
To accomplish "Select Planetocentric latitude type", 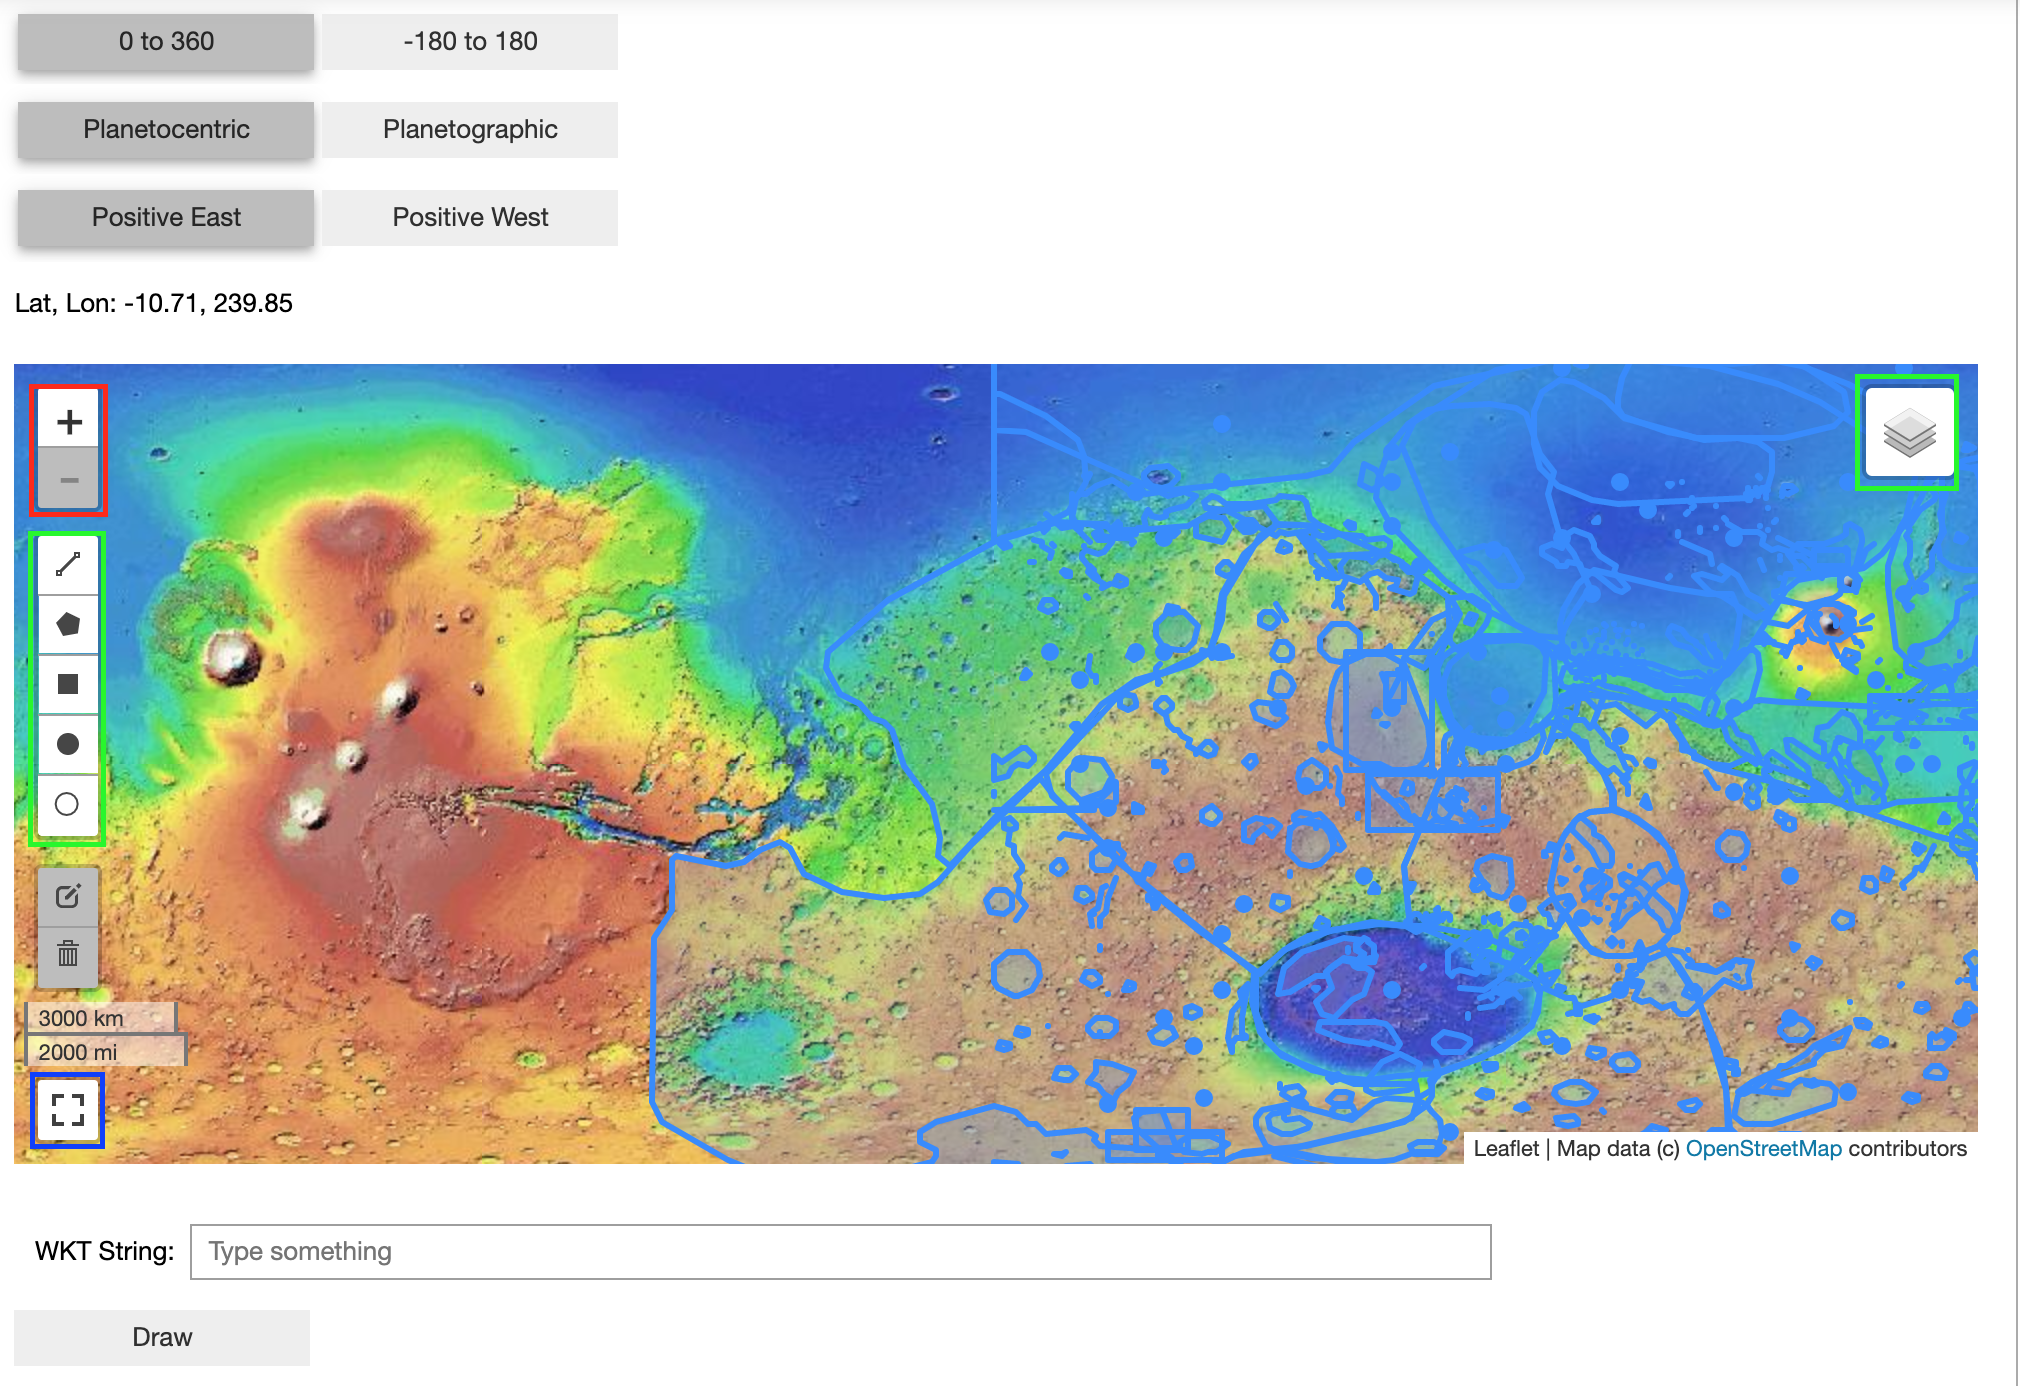I will click(x=166, y=130).
